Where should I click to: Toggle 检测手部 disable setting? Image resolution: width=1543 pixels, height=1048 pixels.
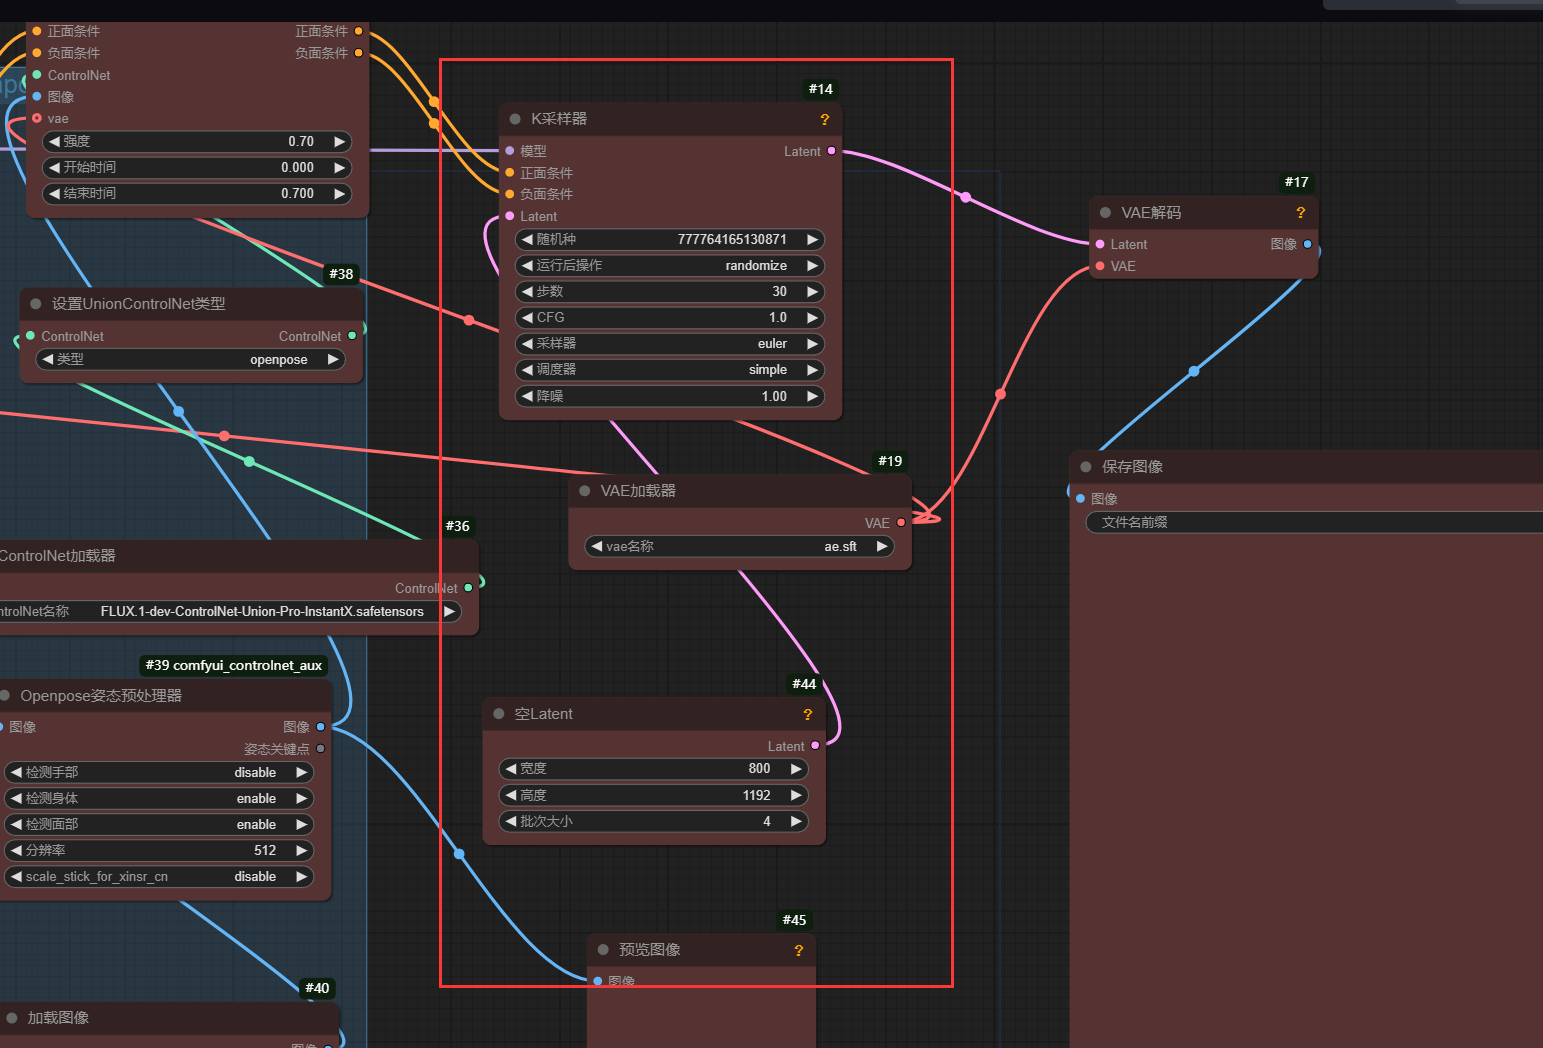tap(159, 773)
